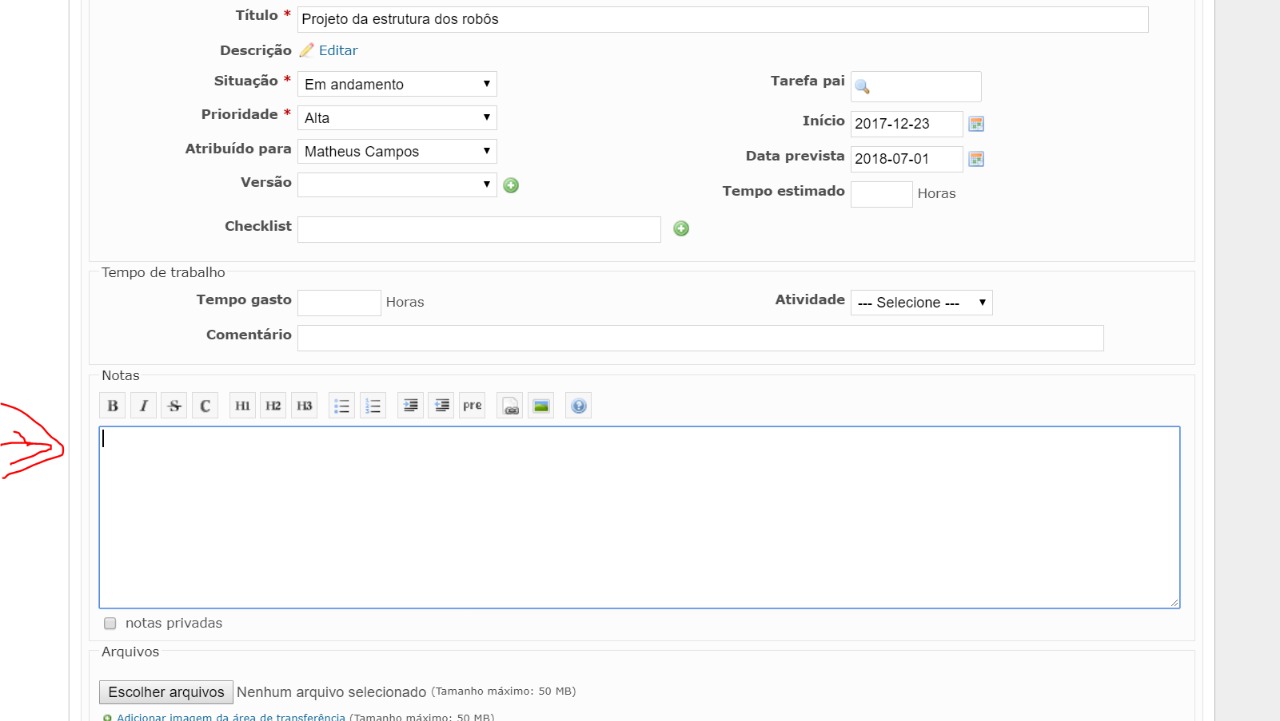Insert numbered list in notes
This screenshot has width=1280, height=721.
(x=373, y=406)
